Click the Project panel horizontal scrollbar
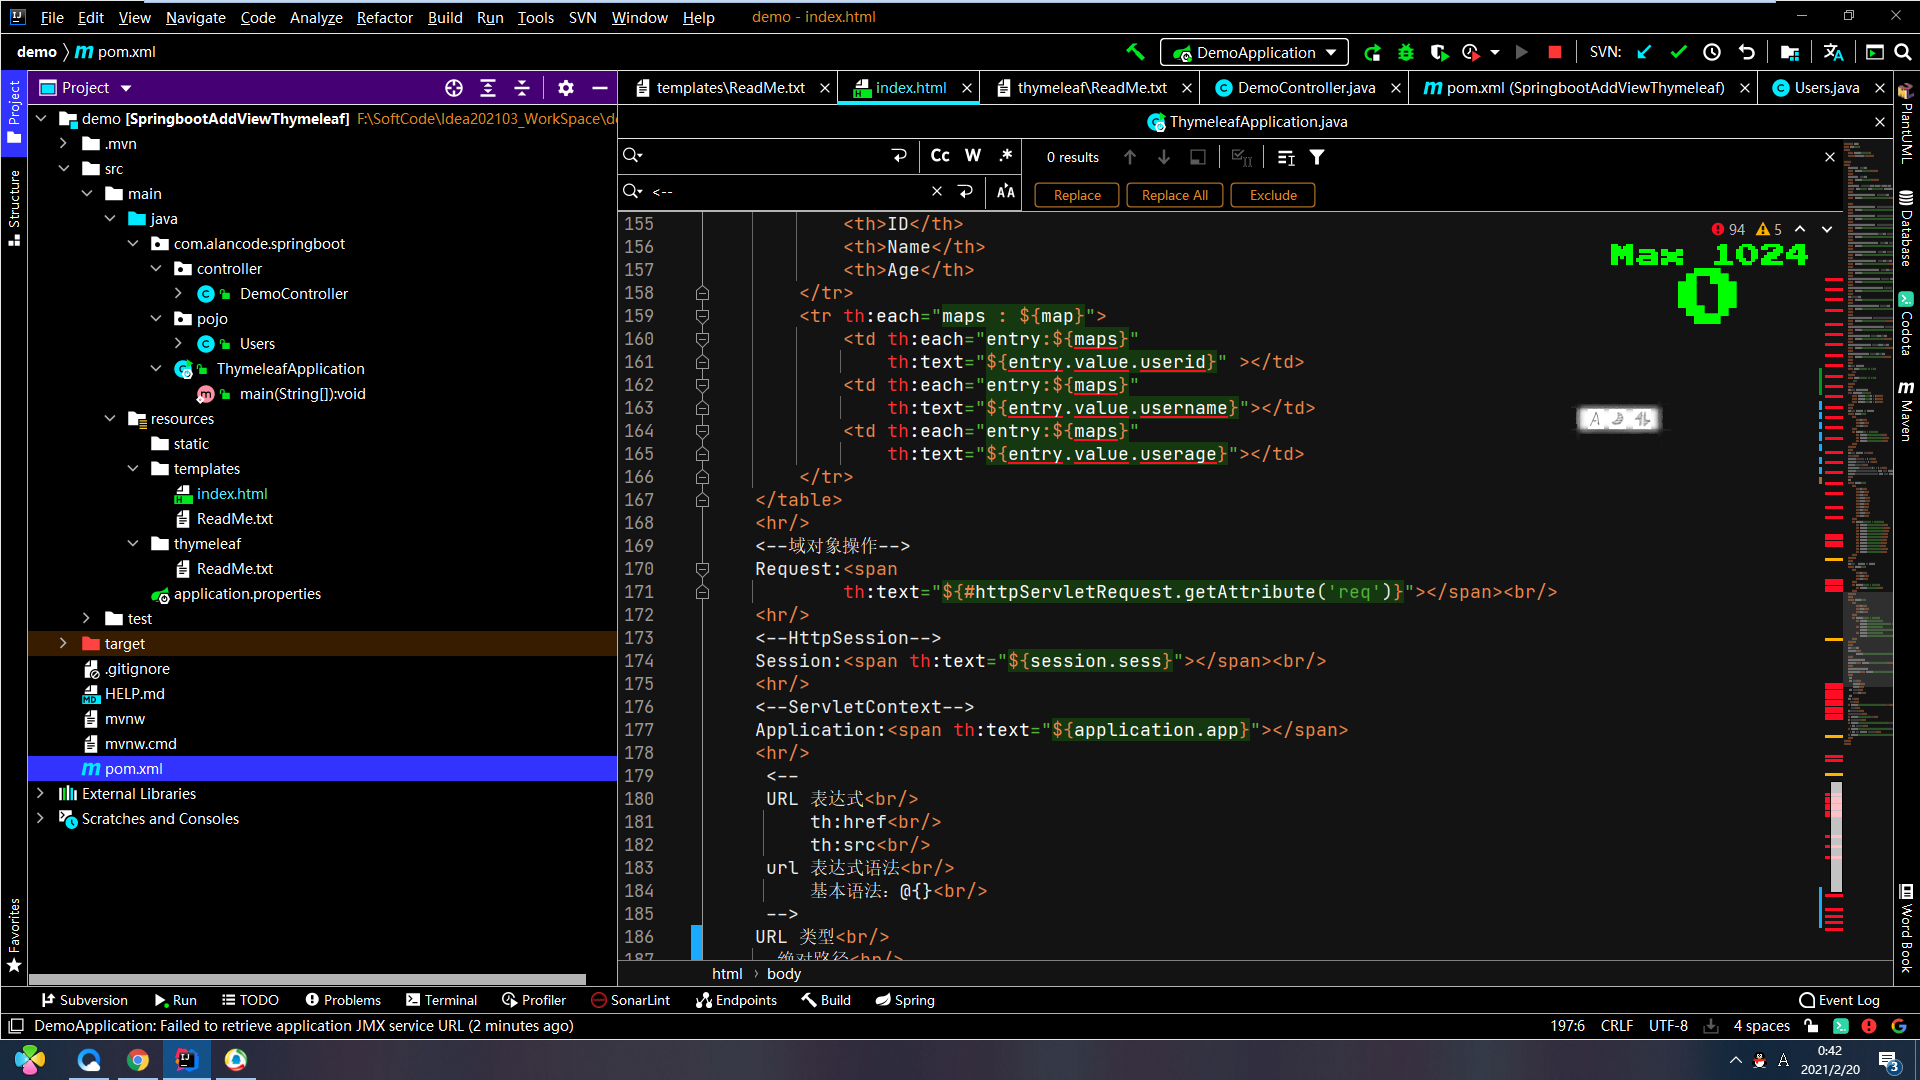 click(307, 979)
